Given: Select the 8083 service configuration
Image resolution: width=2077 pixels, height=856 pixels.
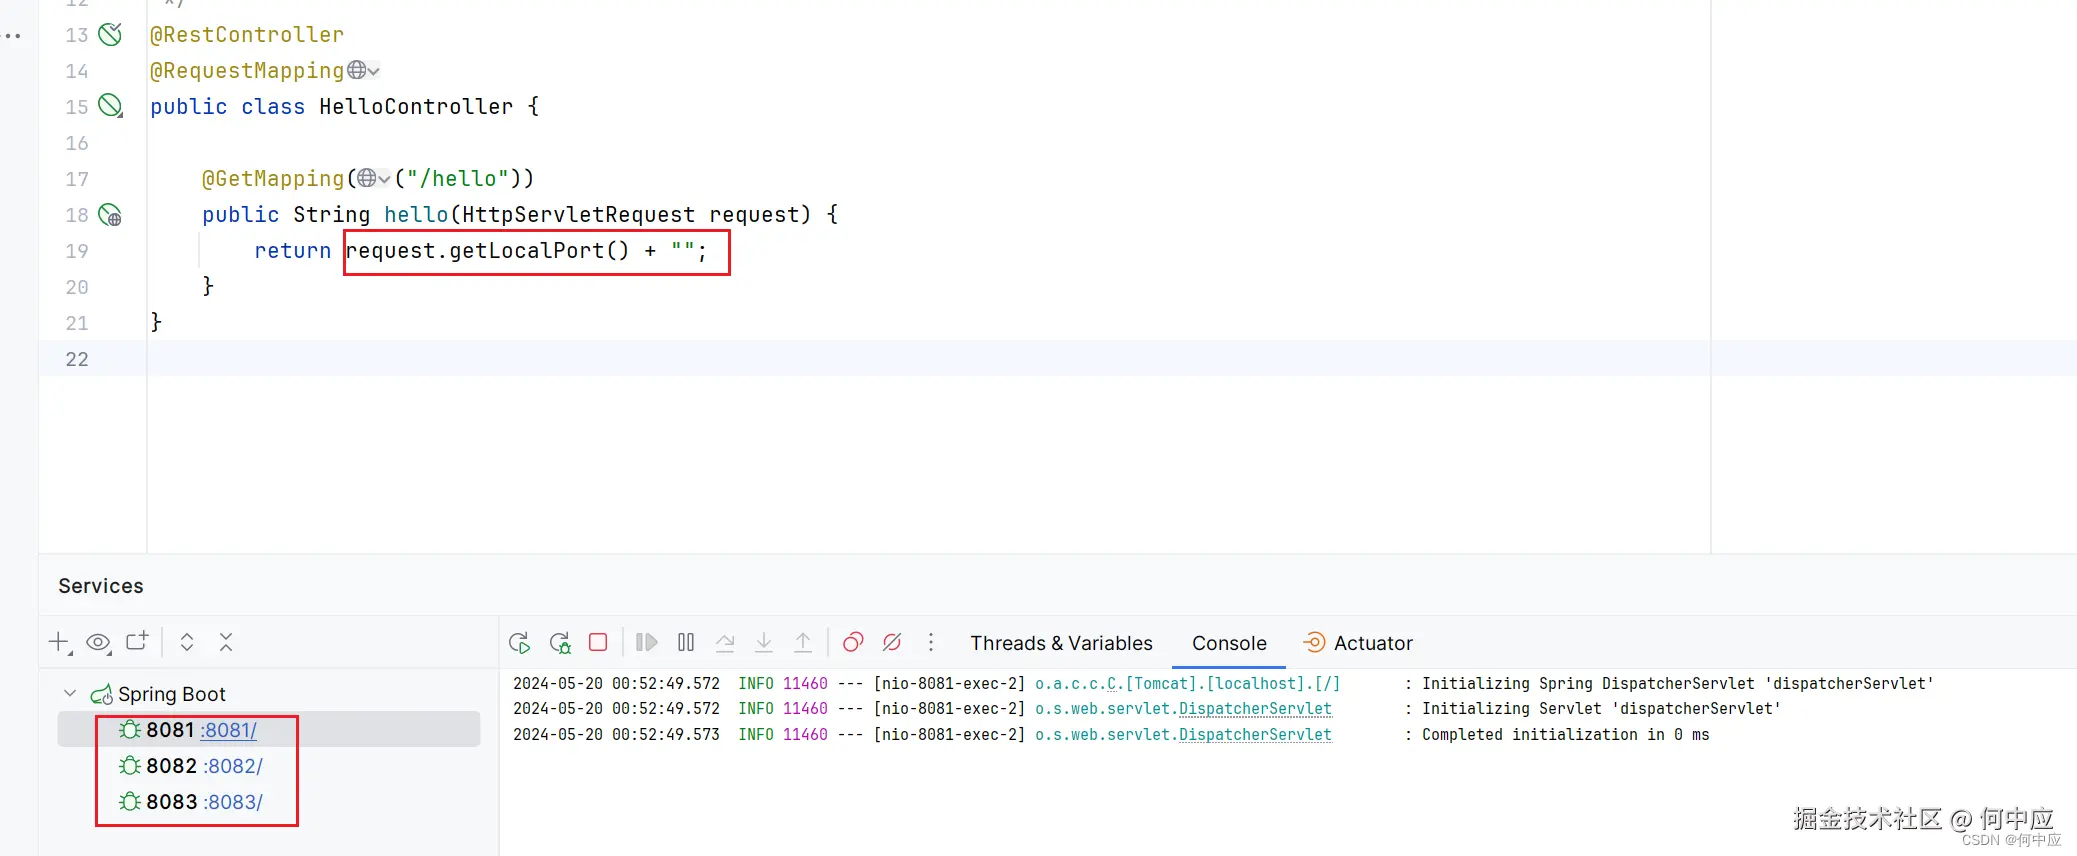Looking at the screenshot, I should pos(171,802).
